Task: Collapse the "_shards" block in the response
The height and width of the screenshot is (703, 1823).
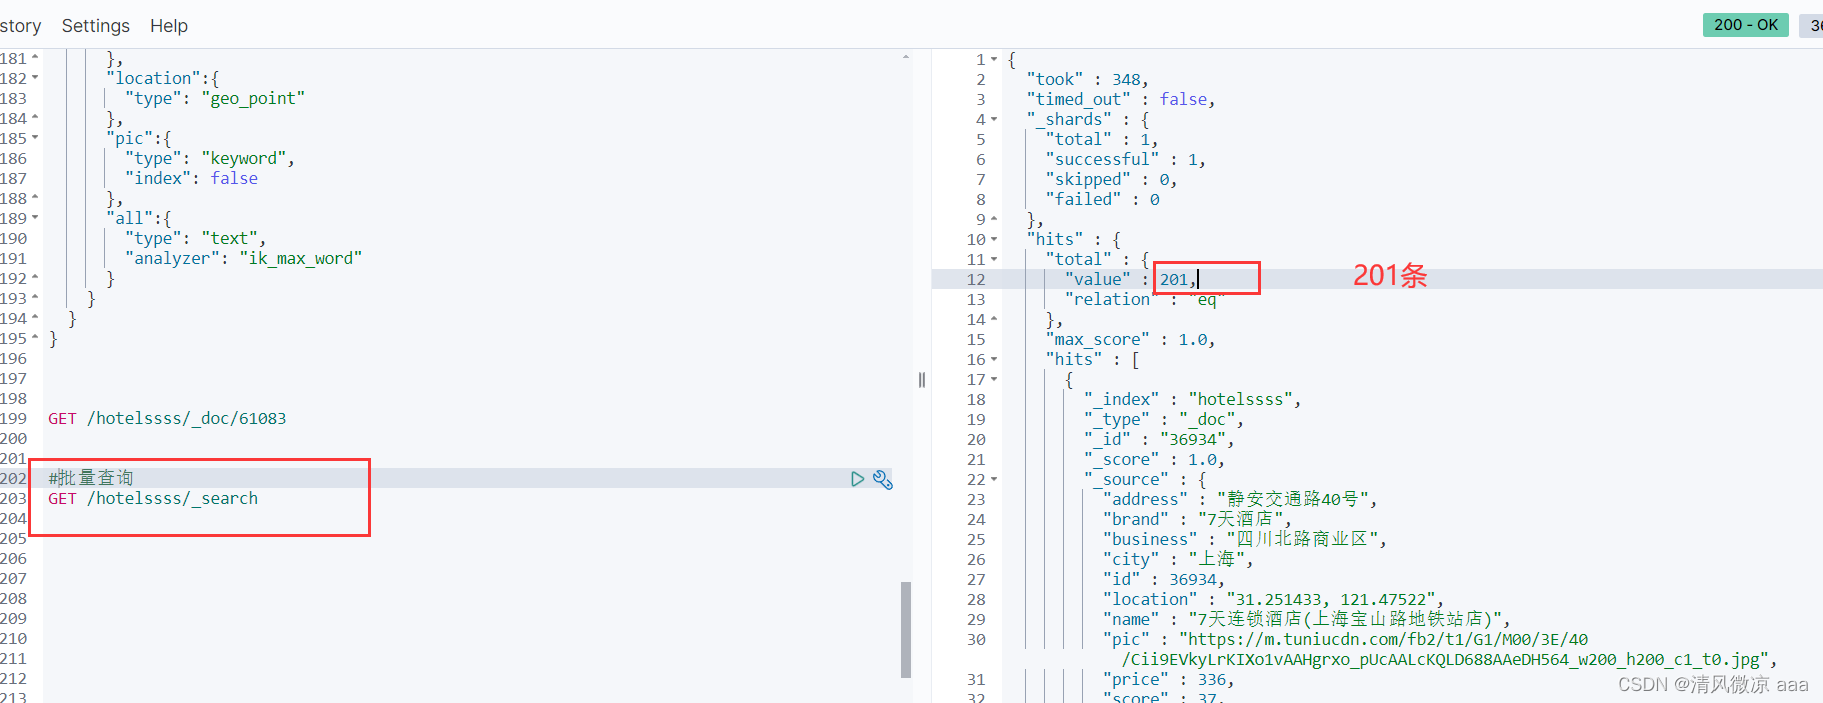Action: click(994, 119)
